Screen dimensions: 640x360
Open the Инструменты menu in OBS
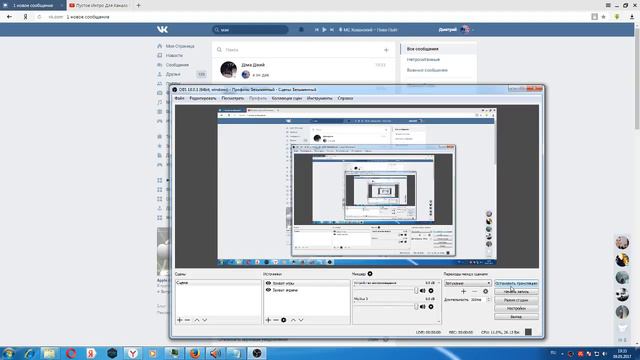pos(320,98)
